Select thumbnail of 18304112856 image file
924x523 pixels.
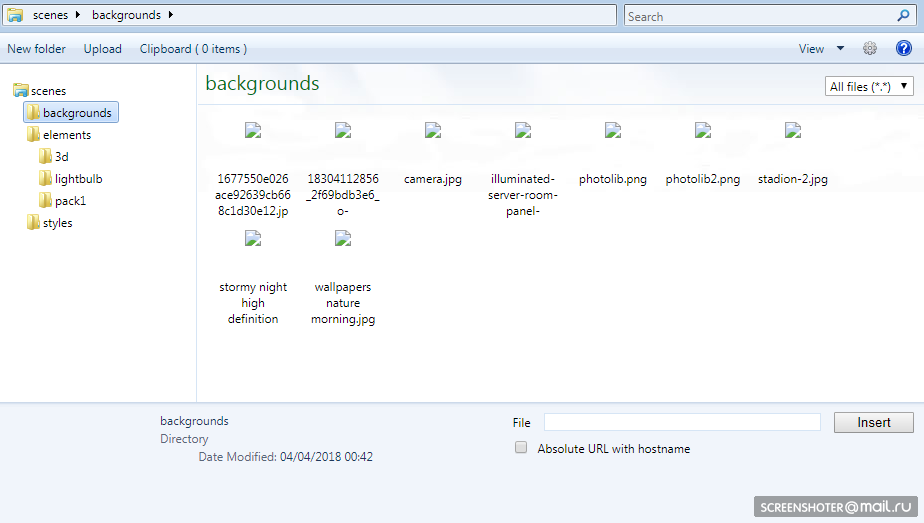tap(343, 130)
